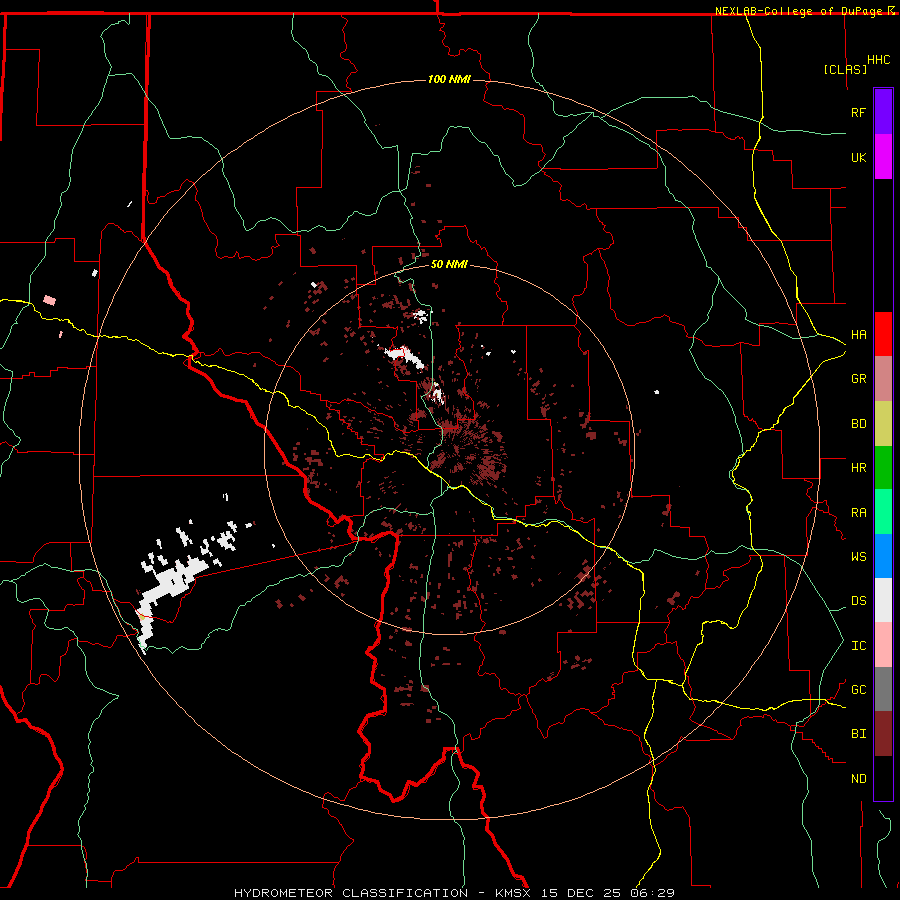Click the UK legend label
The height and width of the screenshot is (900, 900).
click(x=858, y=157)
